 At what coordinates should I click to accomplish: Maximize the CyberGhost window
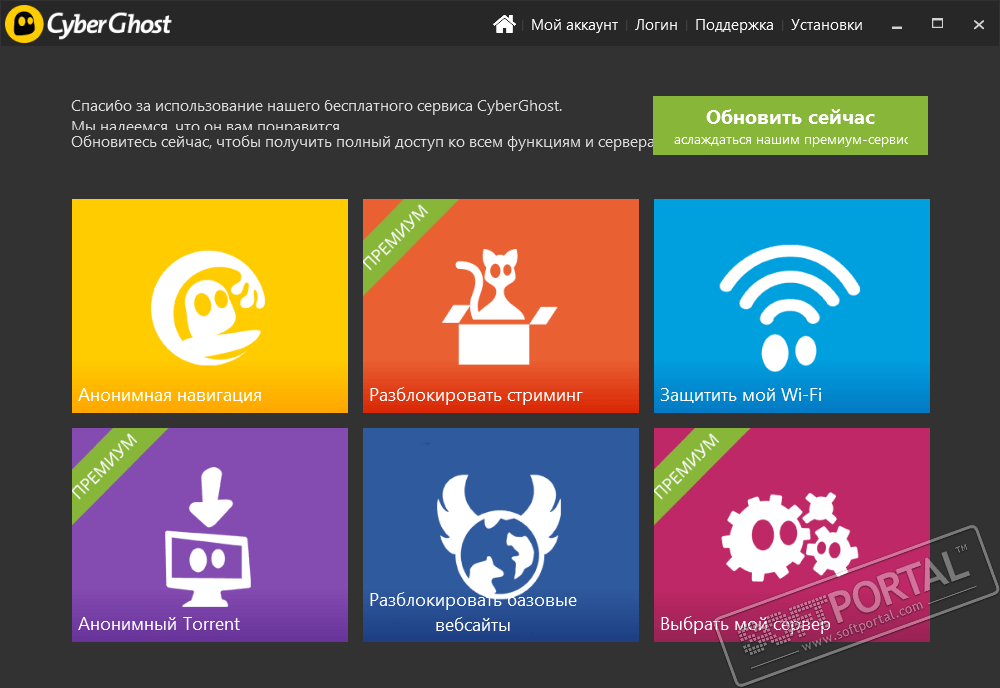938,24
